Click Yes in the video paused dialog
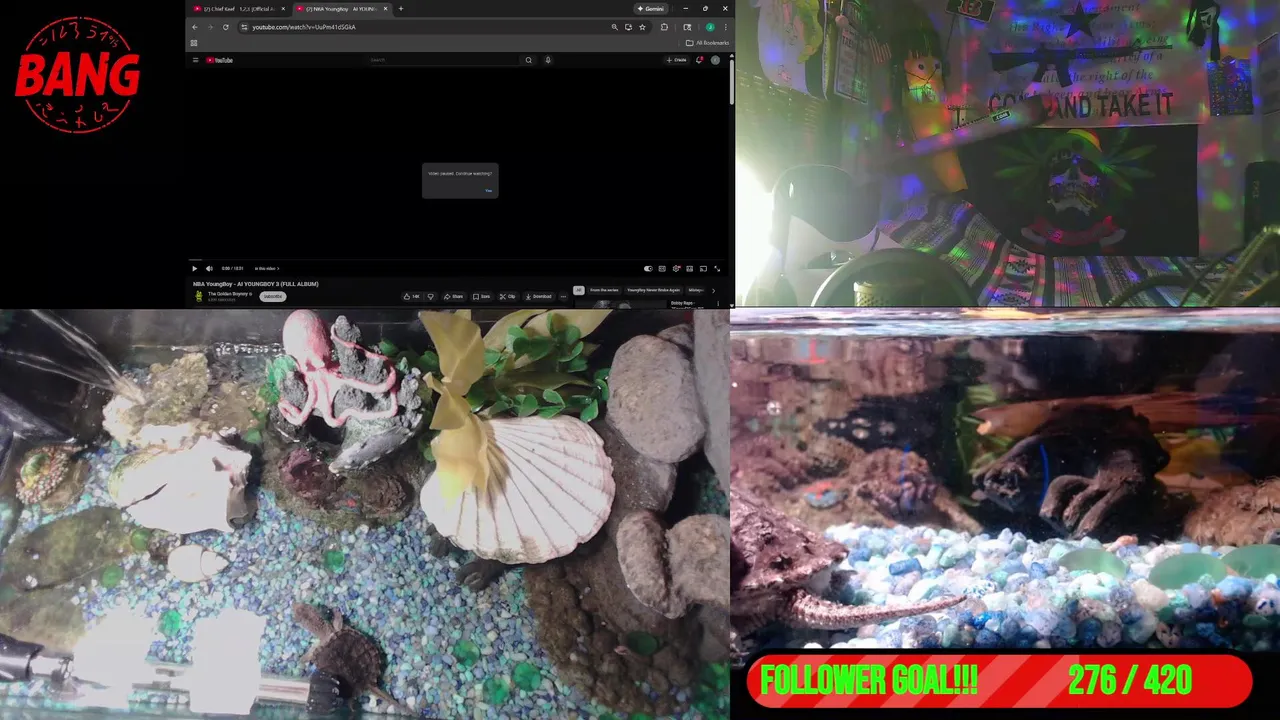 point(488,190)
